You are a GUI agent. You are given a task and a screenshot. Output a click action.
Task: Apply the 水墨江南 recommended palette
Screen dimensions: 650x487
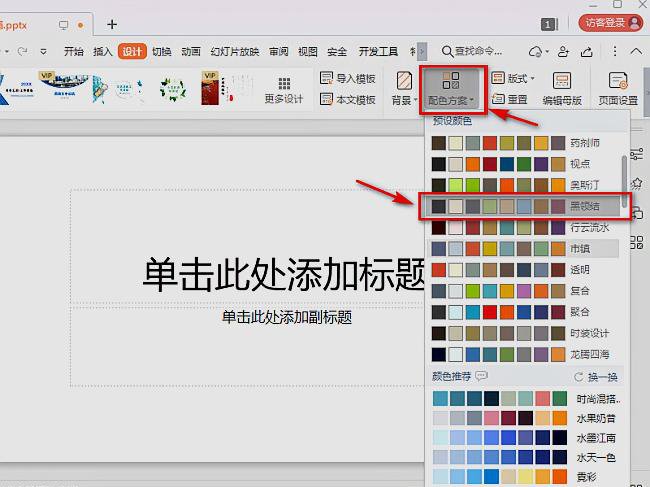[x=526, y=438]
